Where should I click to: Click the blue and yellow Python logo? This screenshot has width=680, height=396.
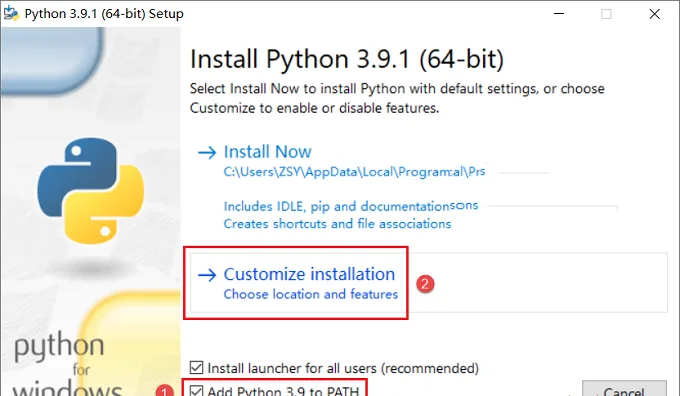point(90,190)
